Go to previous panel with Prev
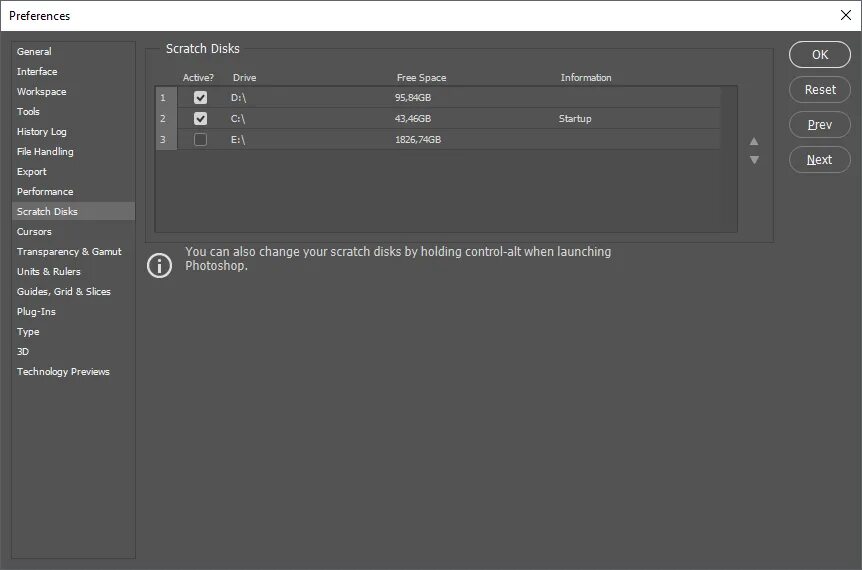Screen dimensions: 862x570 (x=820, y=125)
